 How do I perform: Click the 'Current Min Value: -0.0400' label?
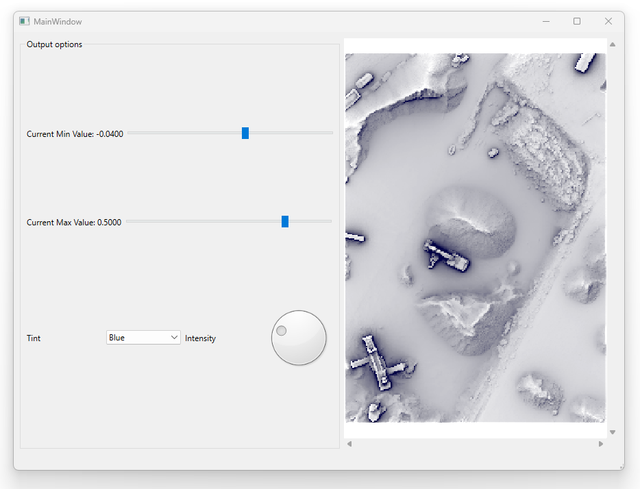click(75, 134)
